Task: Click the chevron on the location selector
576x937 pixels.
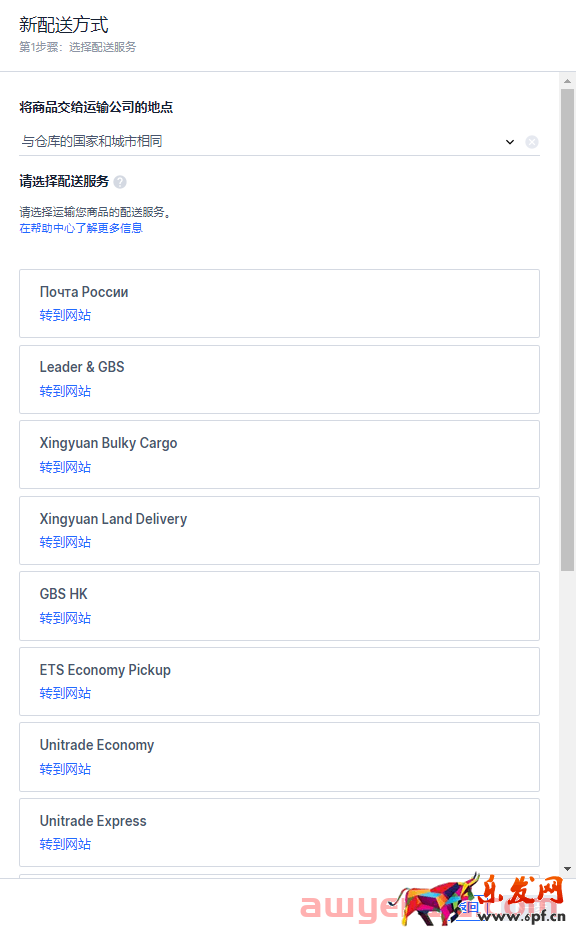Action: tap(510, 142)
